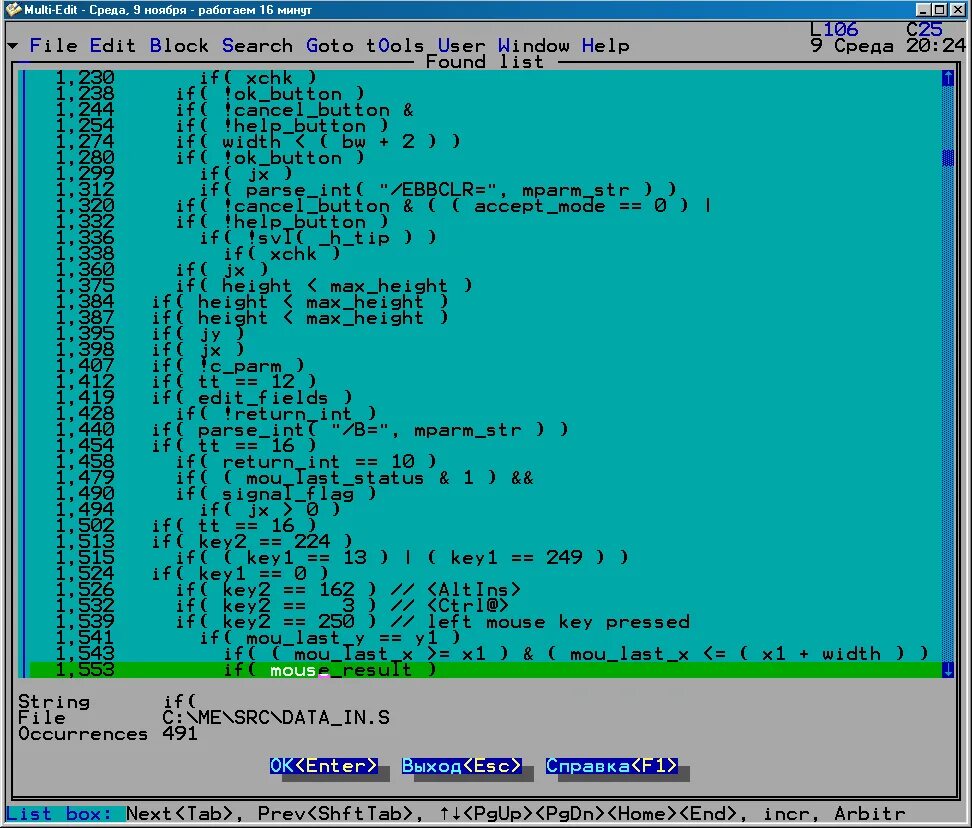Select line 1,384 height < max_height
The width and height of the screenshot is (972, 828).
pyautogui.click(x=485, y=301)
